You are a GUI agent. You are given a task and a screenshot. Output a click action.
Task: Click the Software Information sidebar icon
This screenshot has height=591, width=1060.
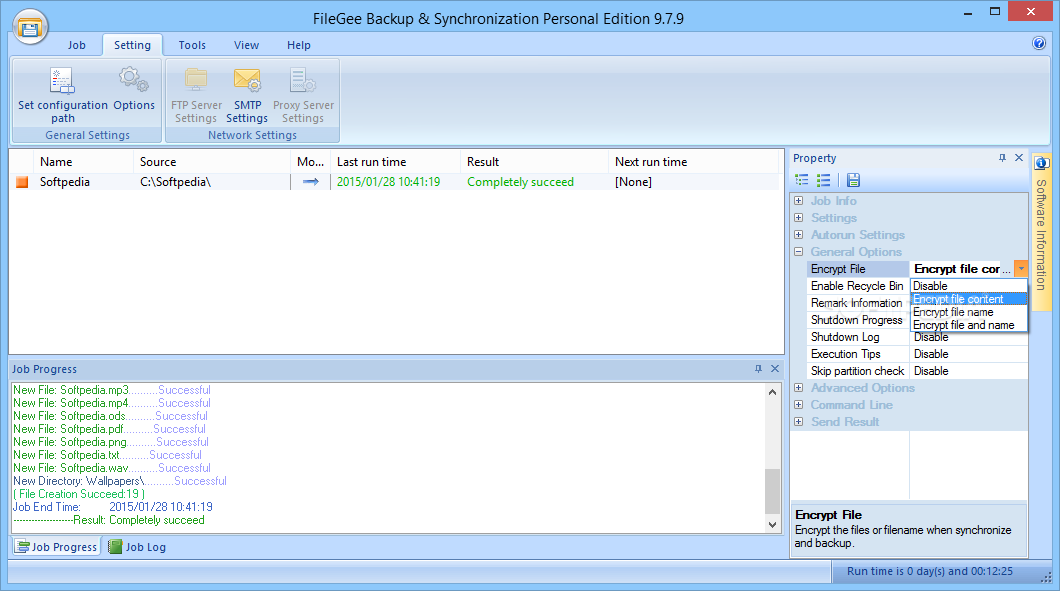[x=1041, y=164]
